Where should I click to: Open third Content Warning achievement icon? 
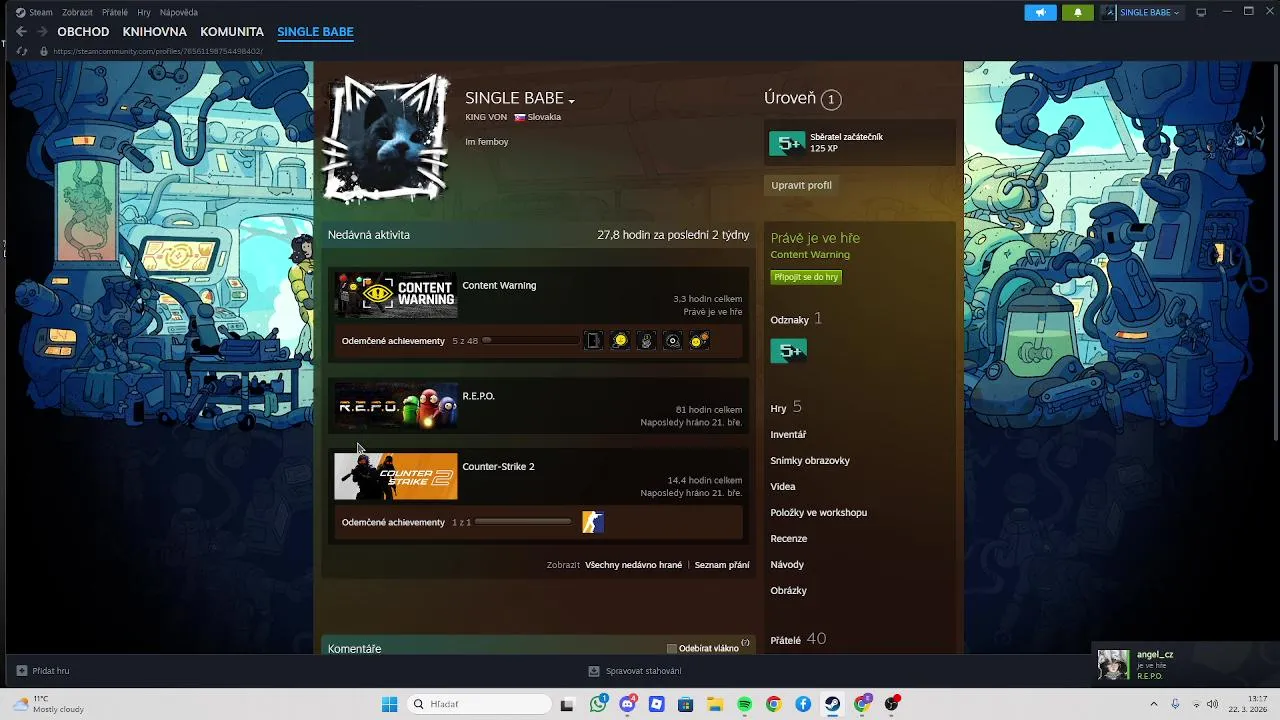click(646, 341)
